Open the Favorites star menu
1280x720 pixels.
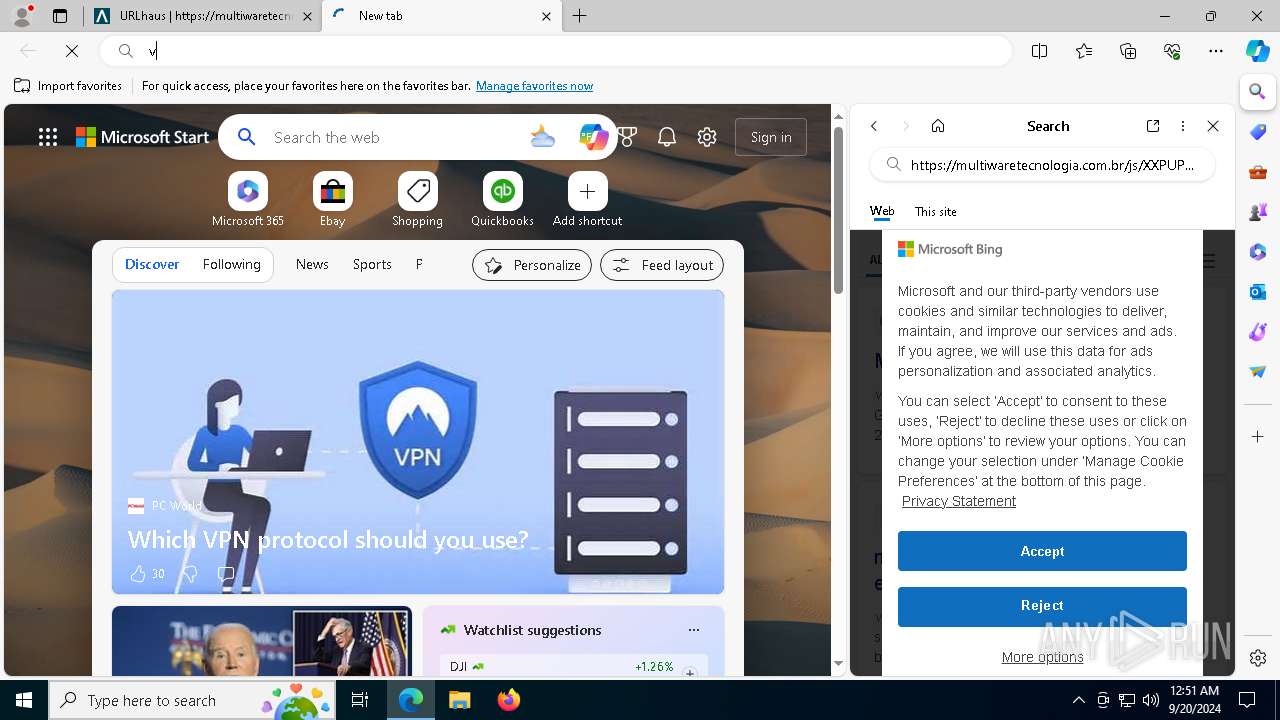[1084, 51]
